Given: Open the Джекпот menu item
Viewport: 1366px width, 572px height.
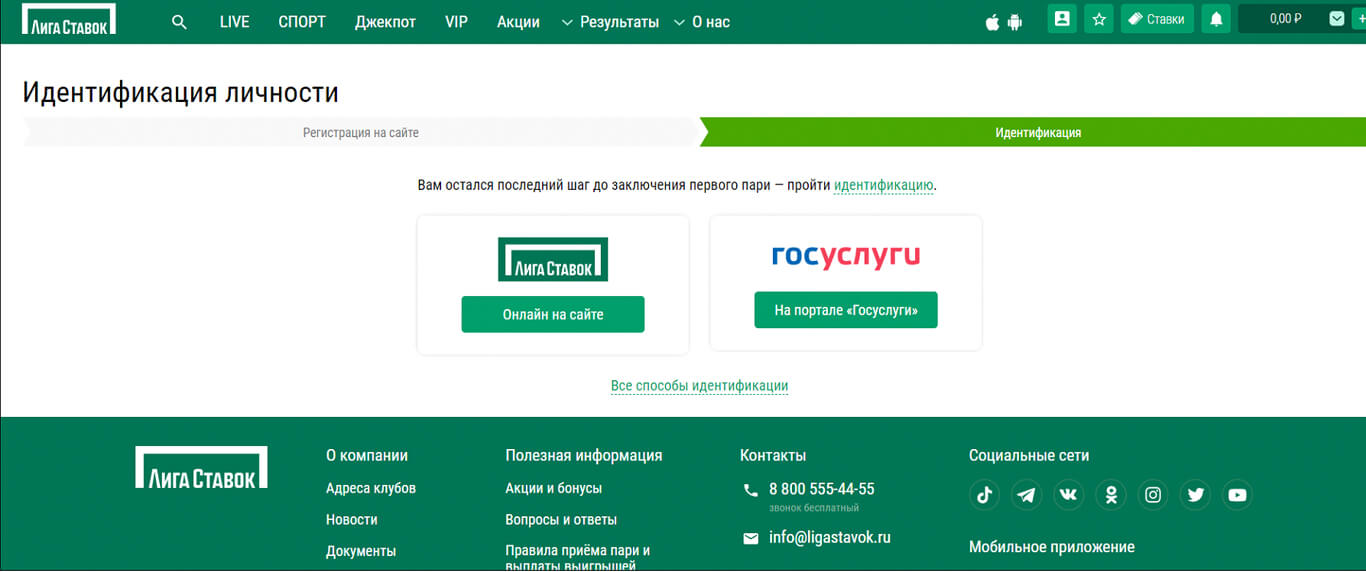Looking at the screenshot, I should (x=385, y=22).
